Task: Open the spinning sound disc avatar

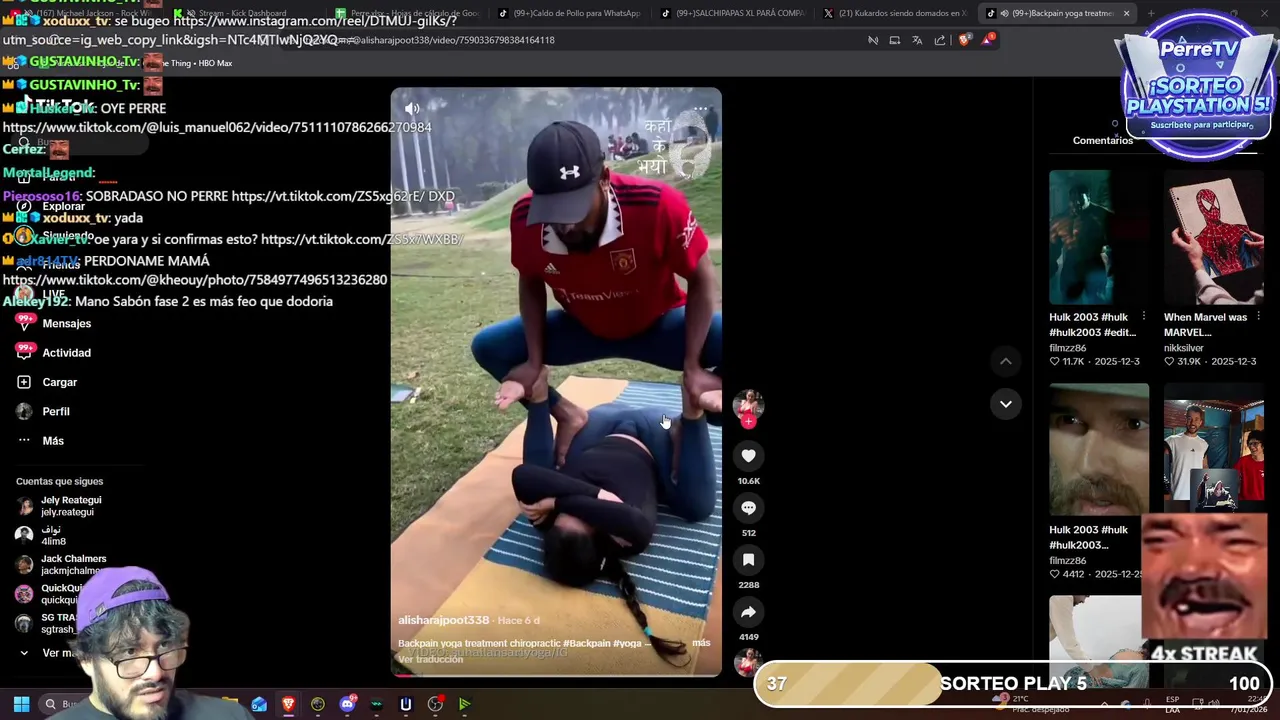Action: pyautogui.click(x=748, y=662)
